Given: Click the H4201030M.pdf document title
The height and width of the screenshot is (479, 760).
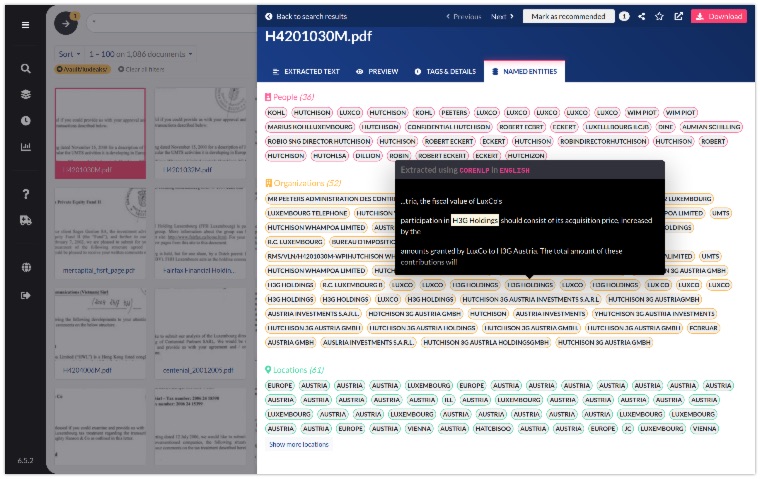Looking at the screenshot, I should pyautogui.click(x=318, y=36).
